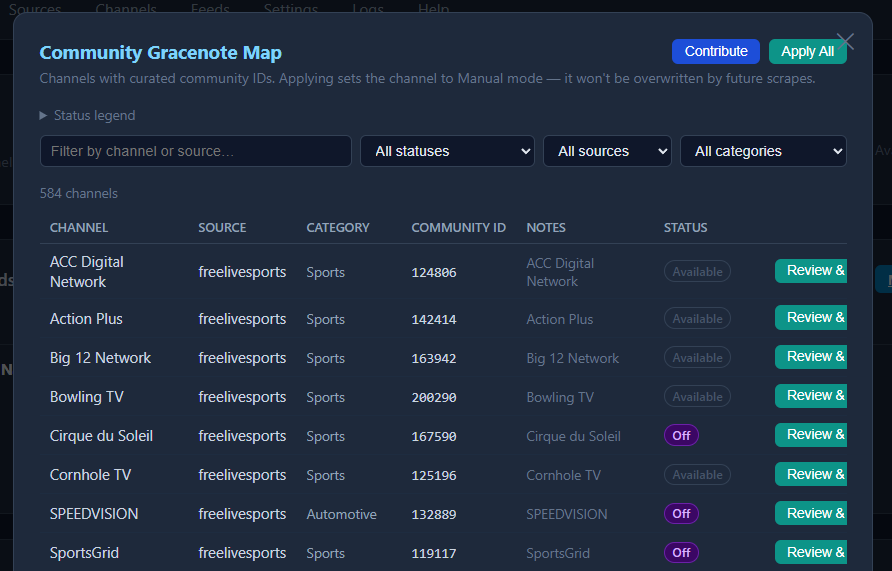The width and height of the screenshot is (892, 571).
Task: Click Review button for Big 12 Network
Action: pos(811,357)
